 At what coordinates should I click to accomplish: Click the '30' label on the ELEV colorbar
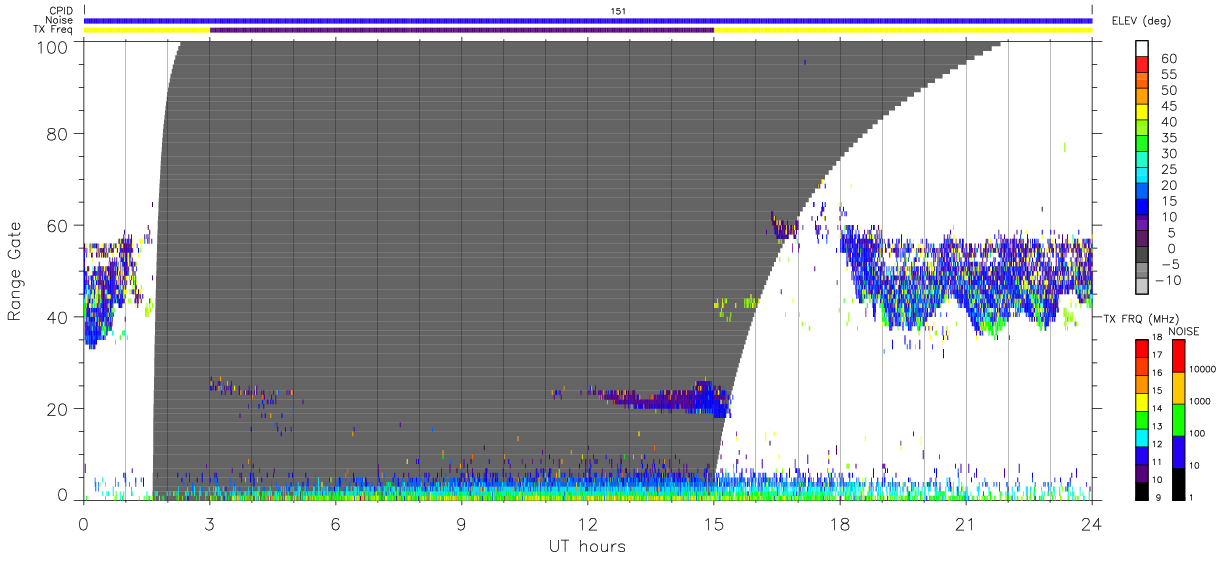tap(1169, 153)
